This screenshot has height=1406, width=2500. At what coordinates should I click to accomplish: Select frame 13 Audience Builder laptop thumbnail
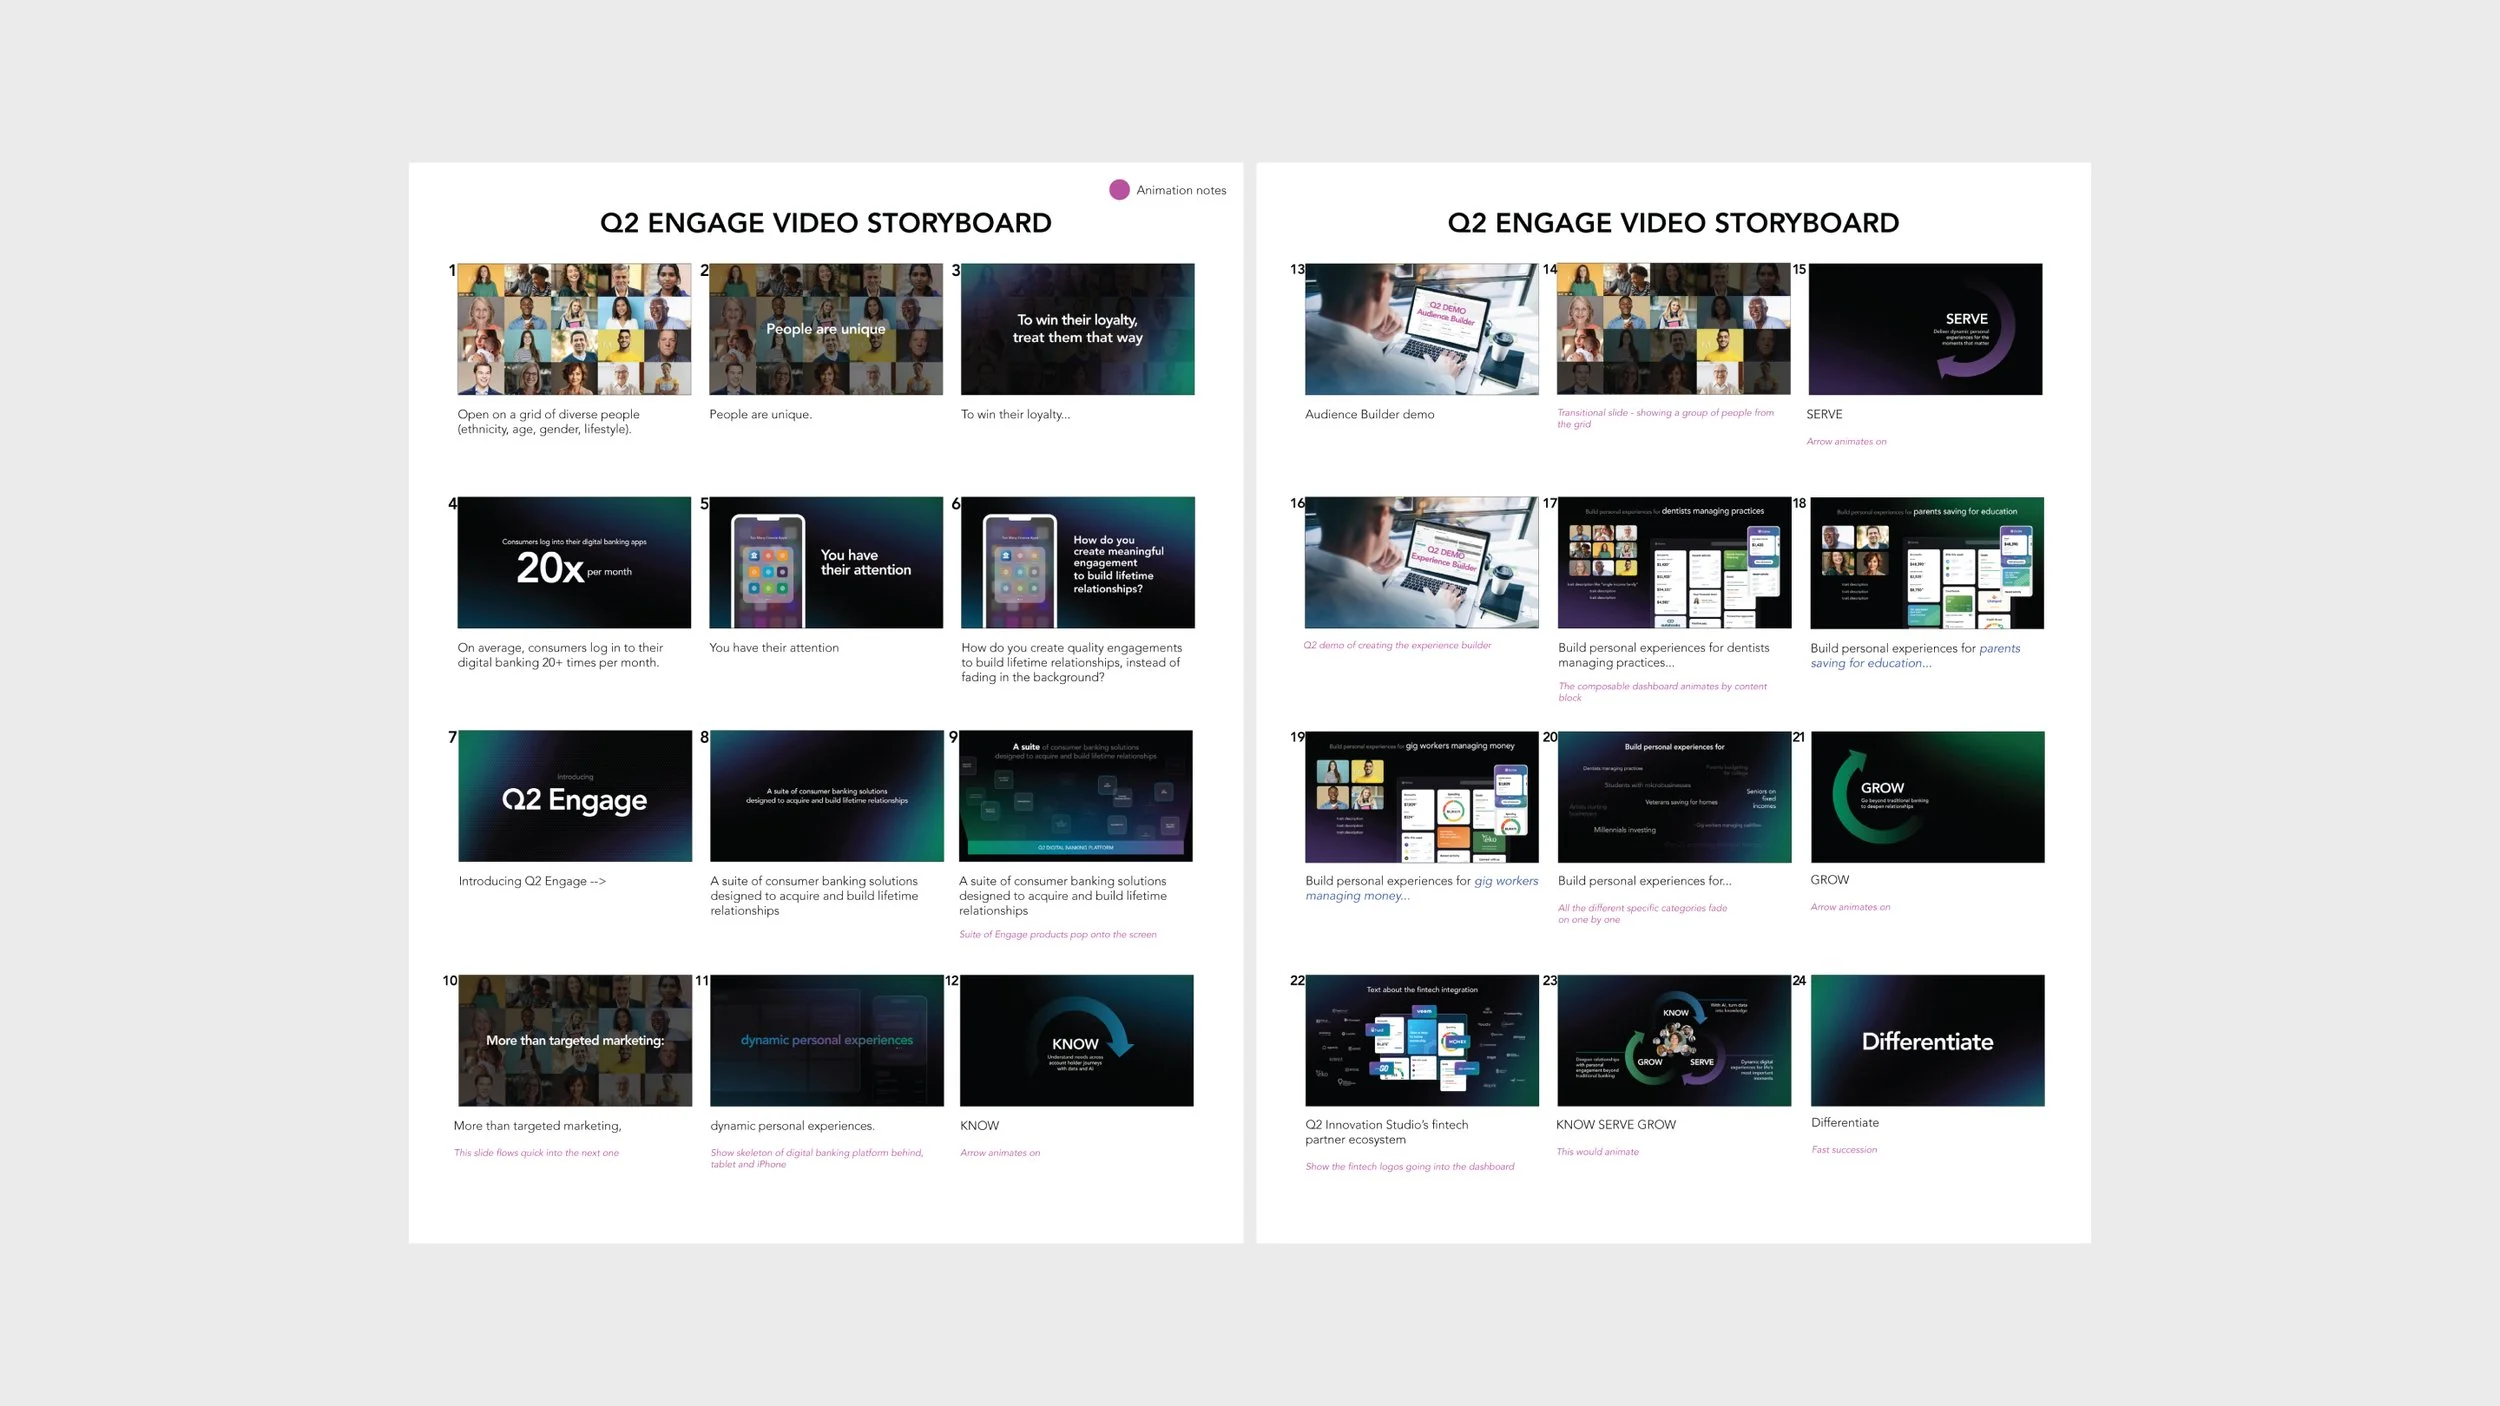[1422, 329]
